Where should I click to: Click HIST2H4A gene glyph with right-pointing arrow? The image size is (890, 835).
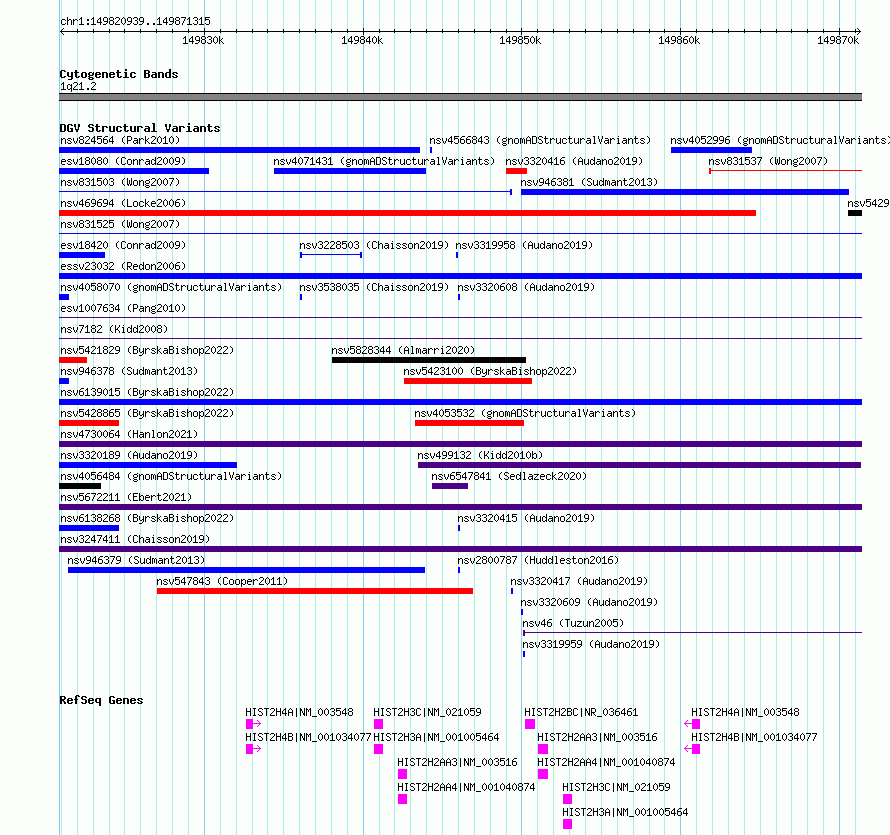pyautogui.click(x=253, y=724)
